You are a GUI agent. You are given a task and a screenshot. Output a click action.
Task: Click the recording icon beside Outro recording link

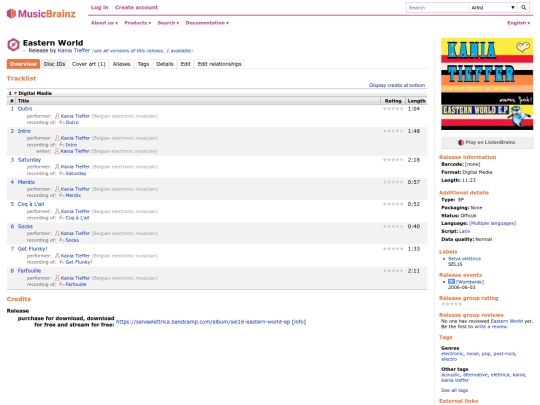(62, 122)
